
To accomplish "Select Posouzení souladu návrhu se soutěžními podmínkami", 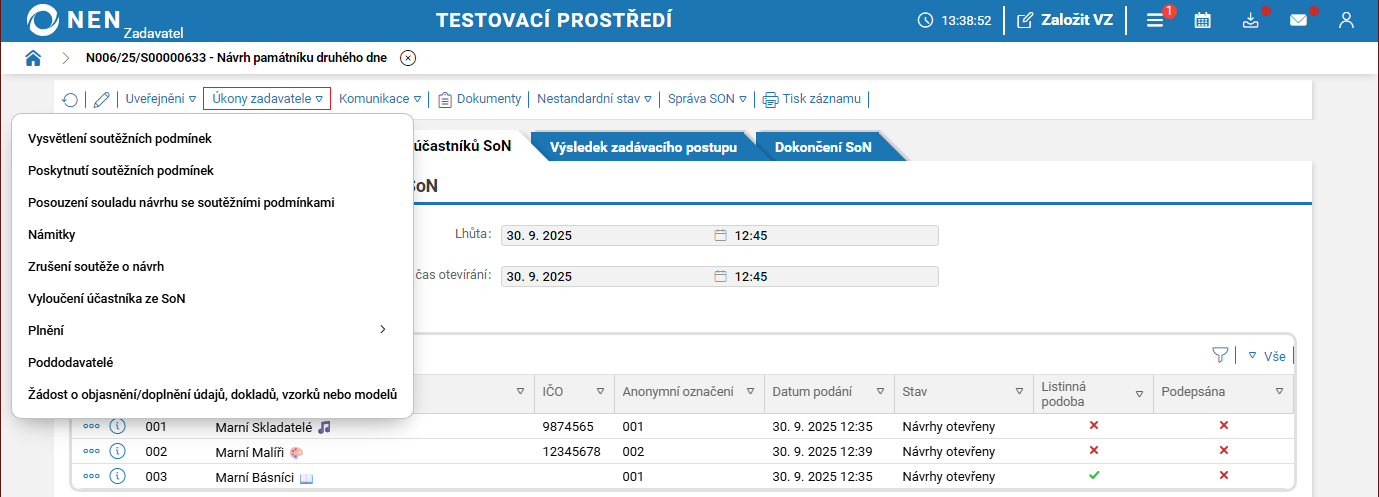I will point(212,202).
